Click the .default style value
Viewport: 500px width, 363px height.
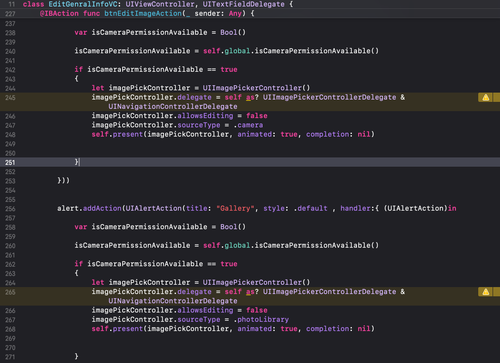[310, 208]
